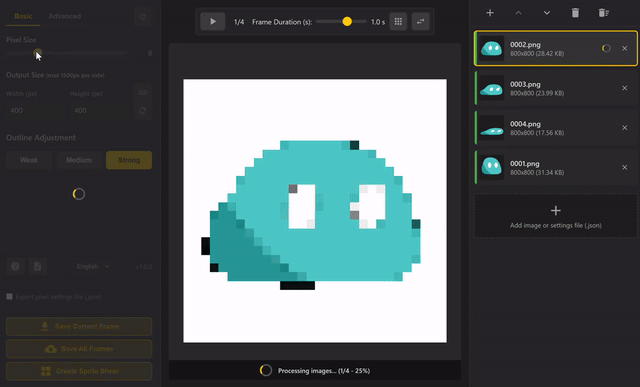Click Save All Frames button
Screen dimensions: 640x387
click(x=79, y=349)
